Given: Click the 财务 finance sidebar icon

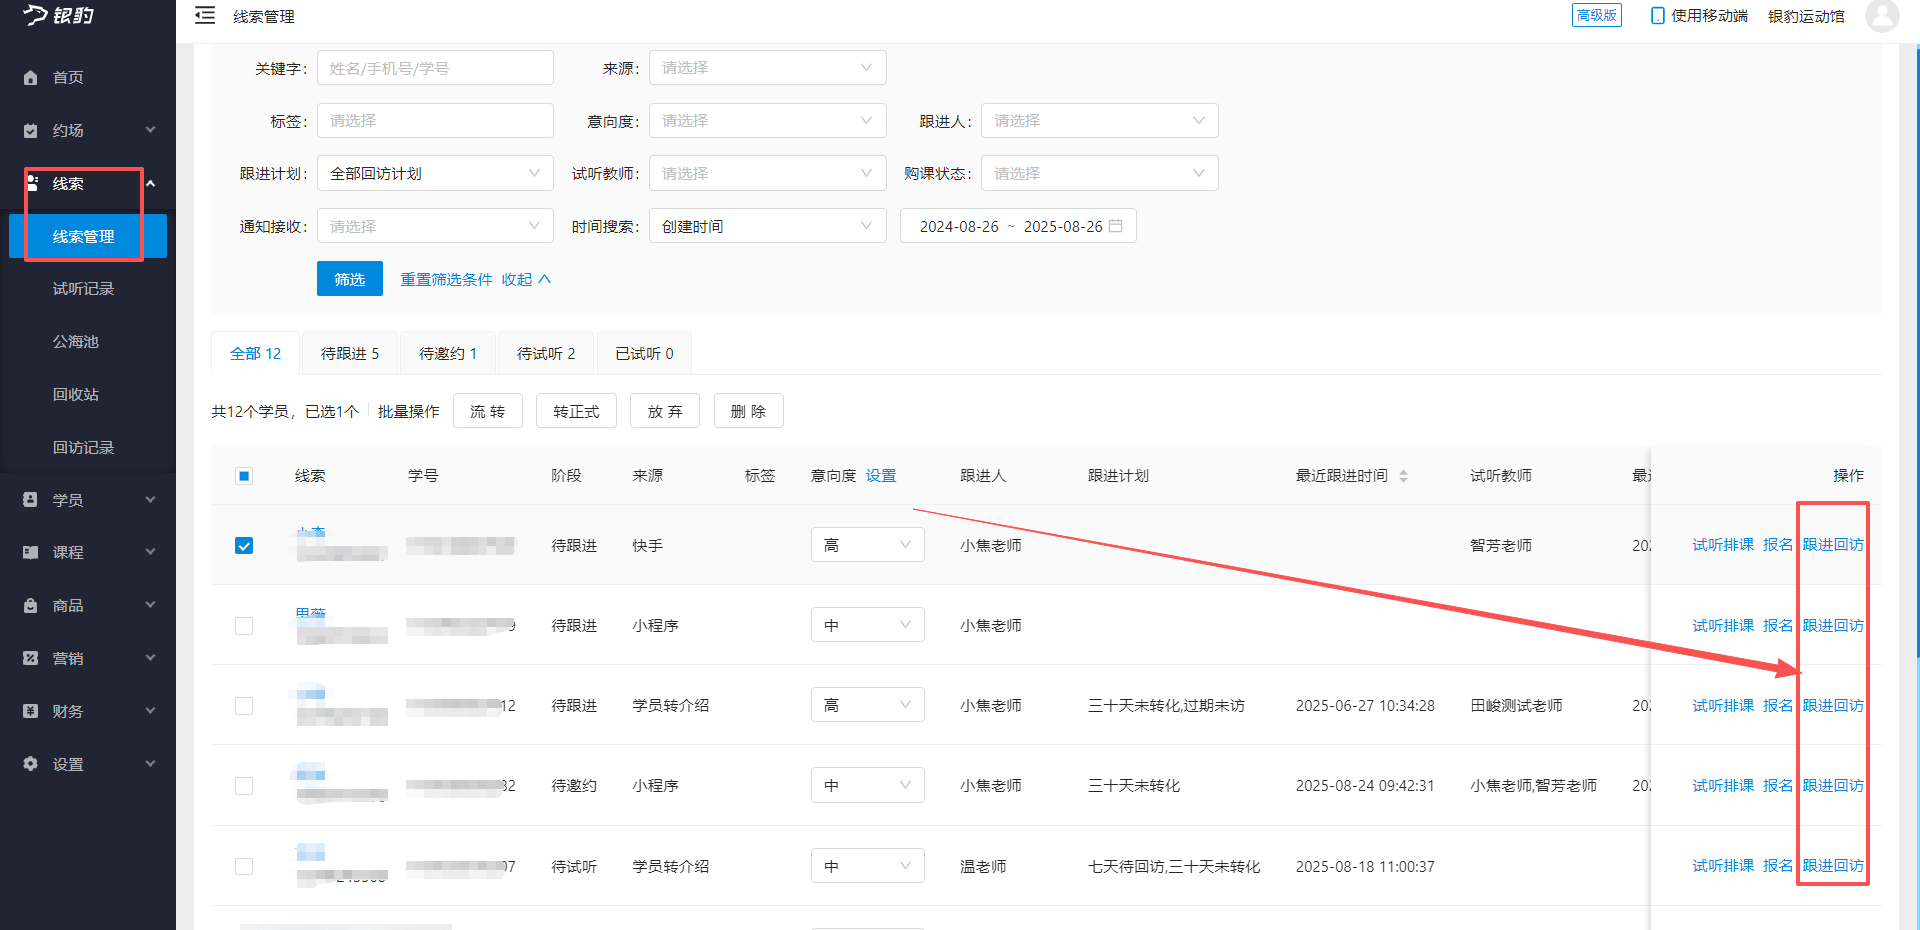Looking at the screenshot, I should point(30,710).
